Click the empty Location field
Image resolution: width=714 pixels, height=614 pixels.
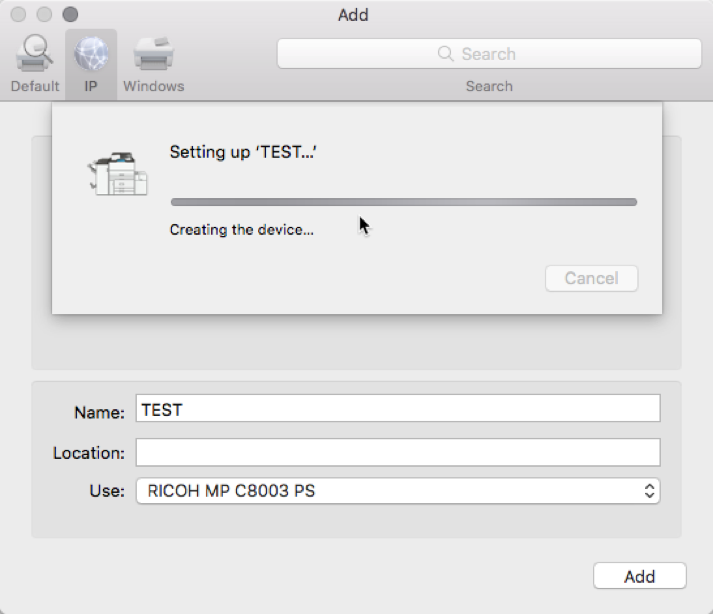coord(398,452)
